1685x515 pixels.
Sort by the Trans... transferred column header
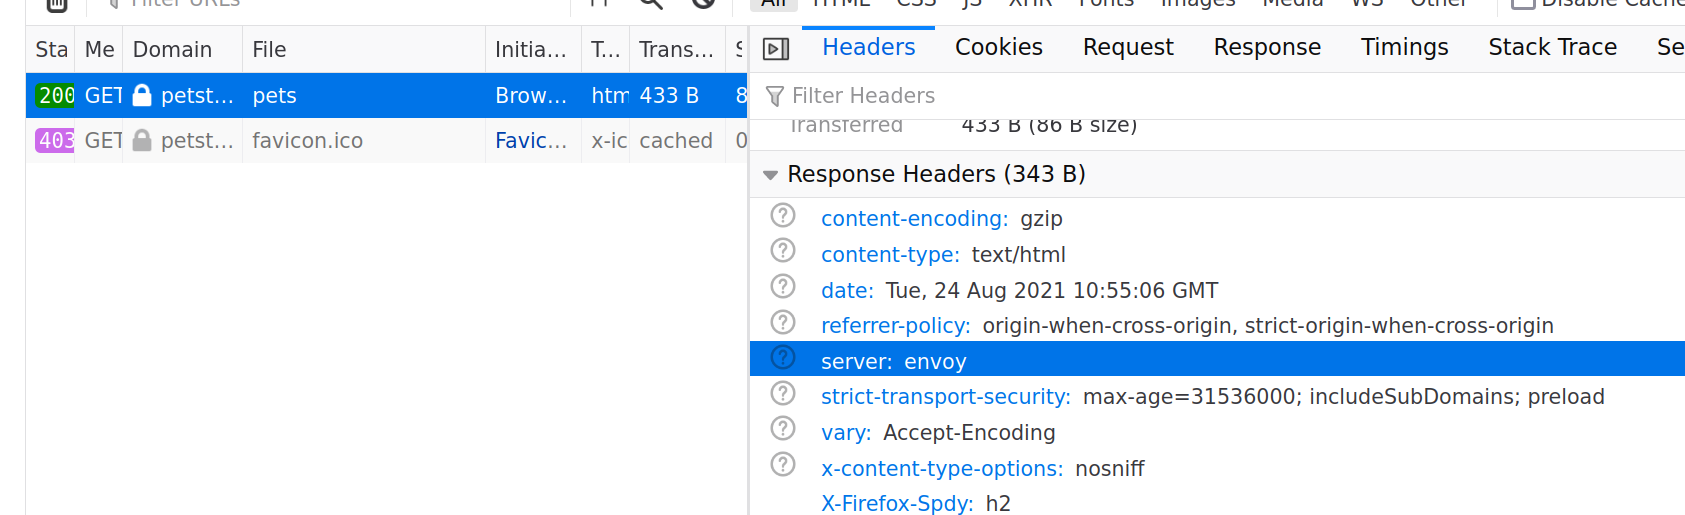pyautogui.click(x=677, y=50)
